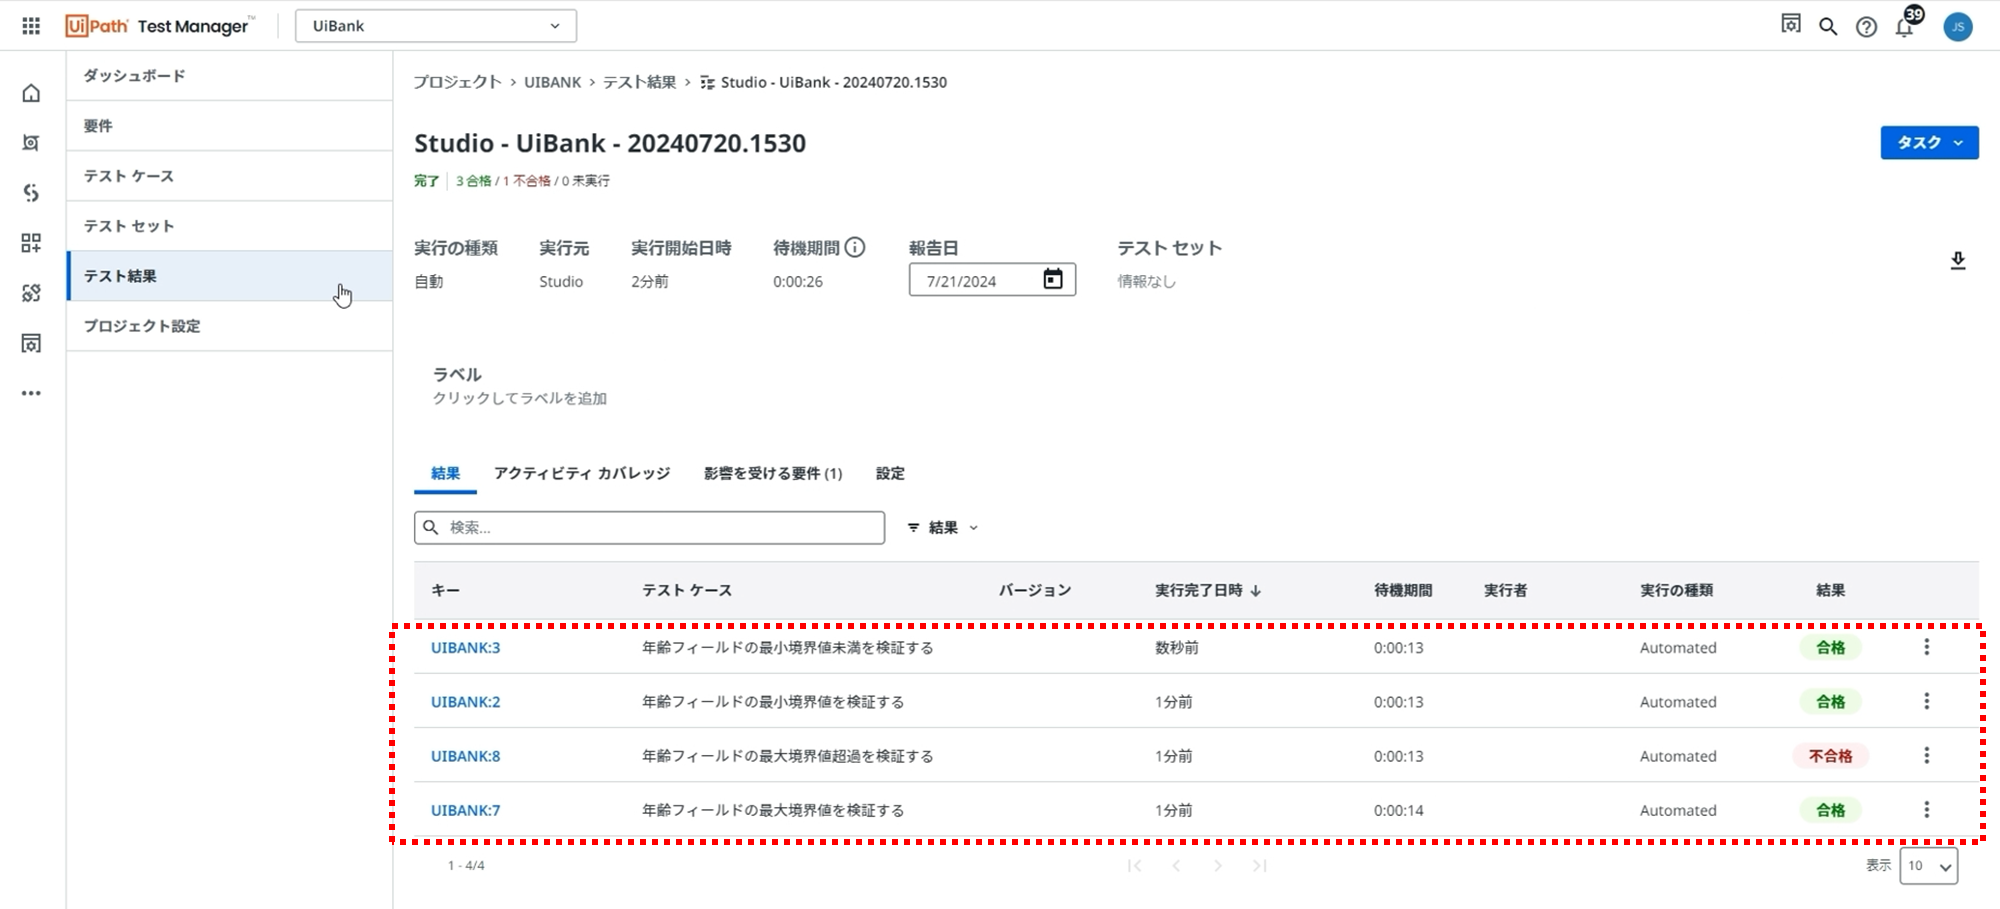
Task: Open the タスク dropdown button
Action: point(1929,142)
